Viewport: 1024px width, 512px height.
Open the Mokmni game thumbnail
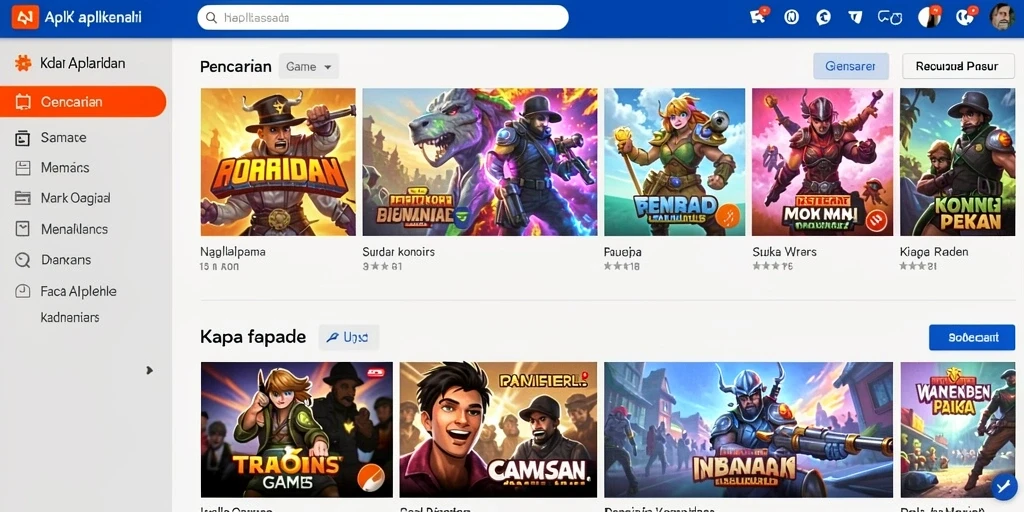click(x=823, y=162)
